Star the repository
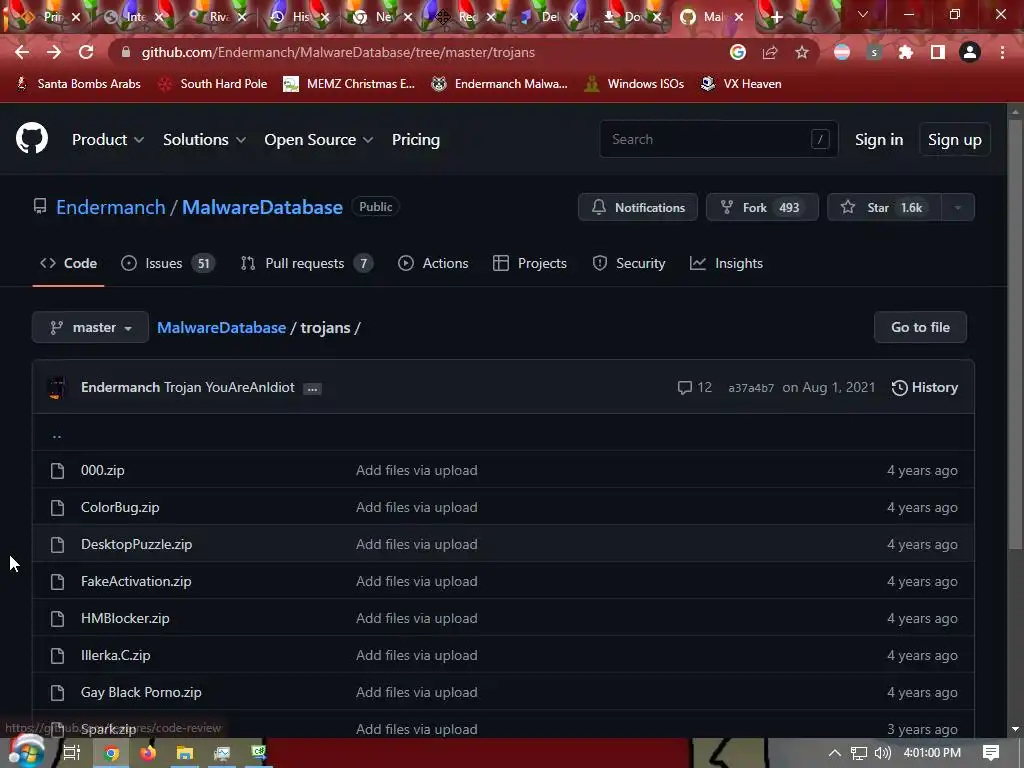The height and width of the screenshot is (768, 1024). click(884, 208)
